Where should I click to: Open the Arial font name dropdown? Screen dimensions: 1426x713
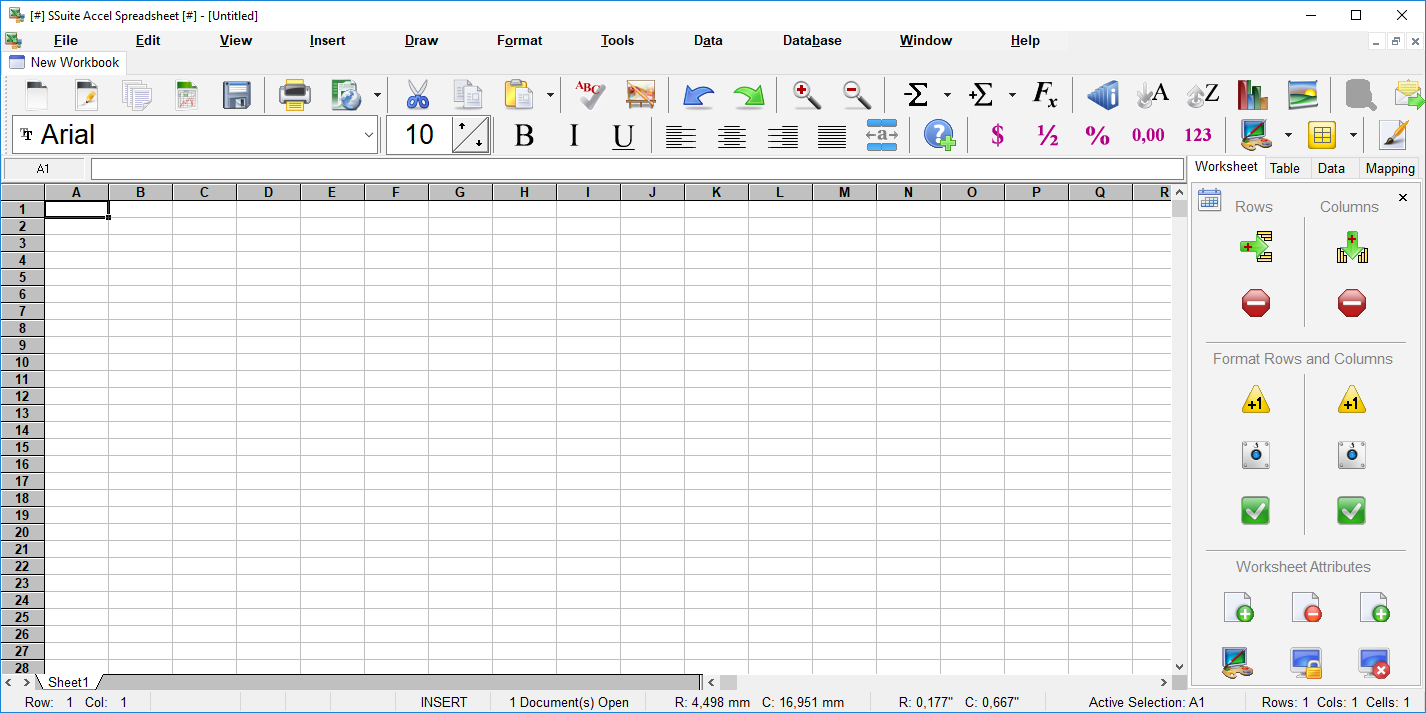(x=368, y=135)
